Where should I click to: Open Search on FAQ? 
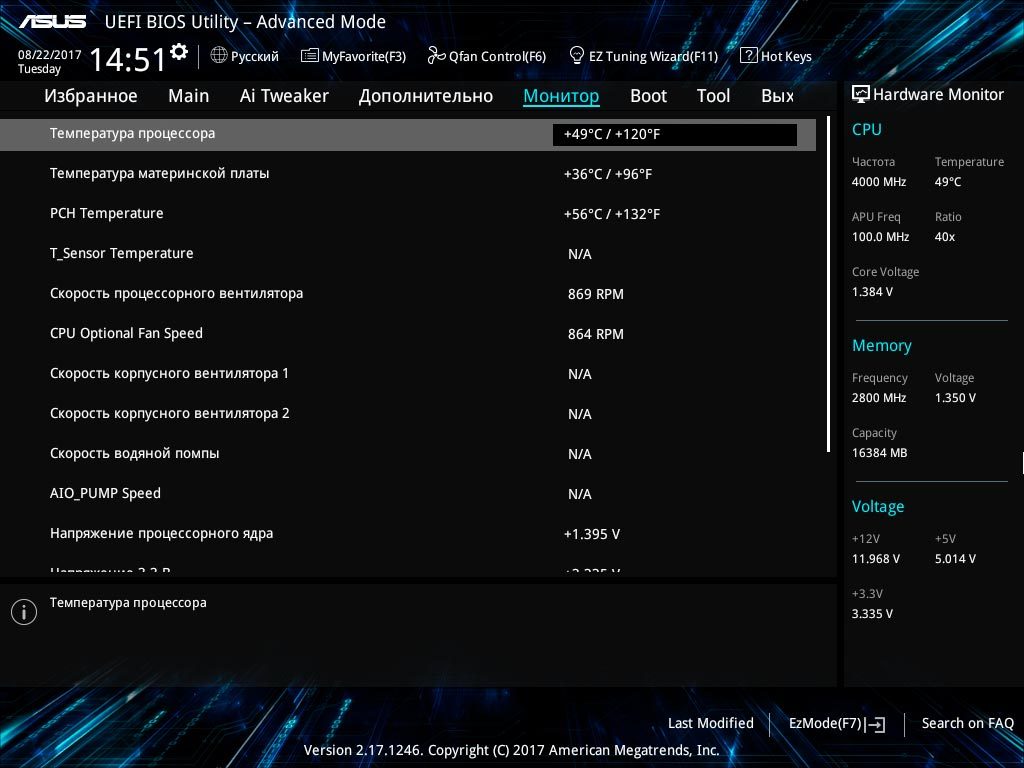[x=967, y=723]
